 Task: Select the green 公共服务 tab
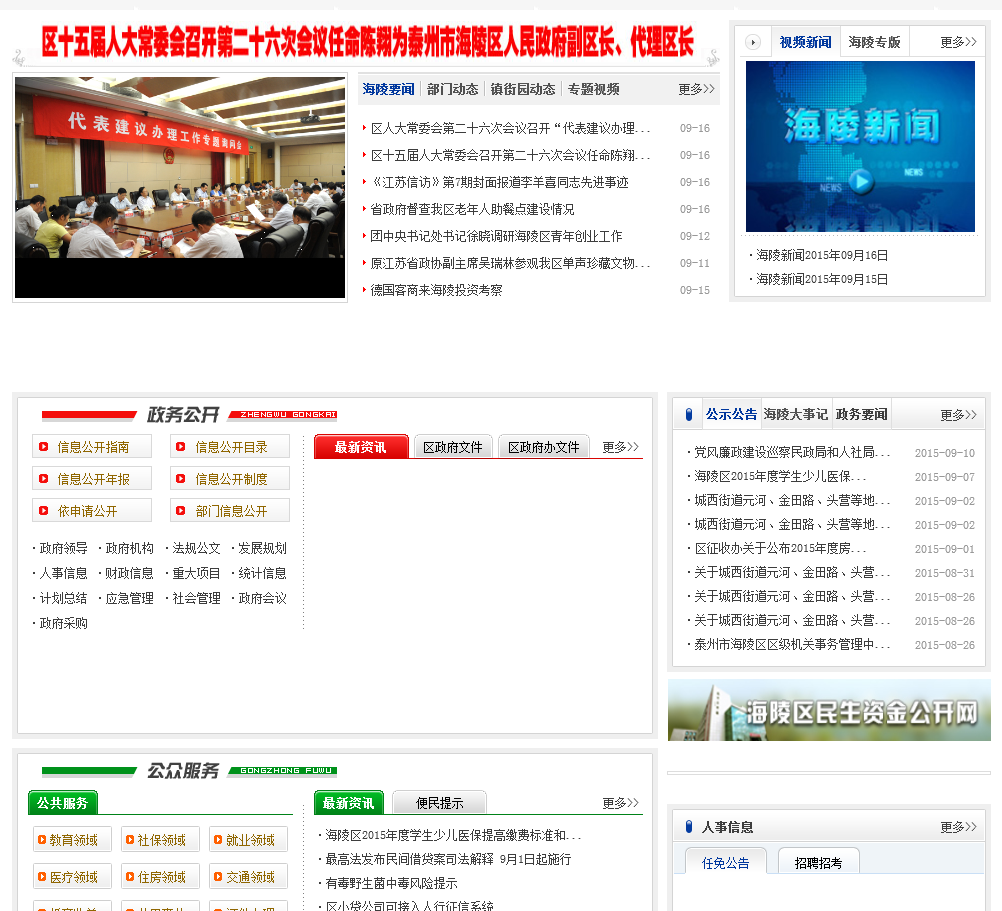coord(63,802)
